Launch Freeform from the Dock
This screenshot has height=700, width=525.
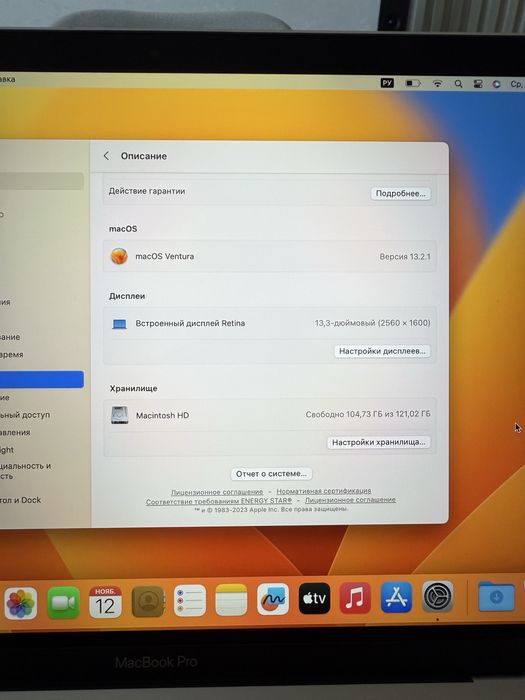click(273, 599)
